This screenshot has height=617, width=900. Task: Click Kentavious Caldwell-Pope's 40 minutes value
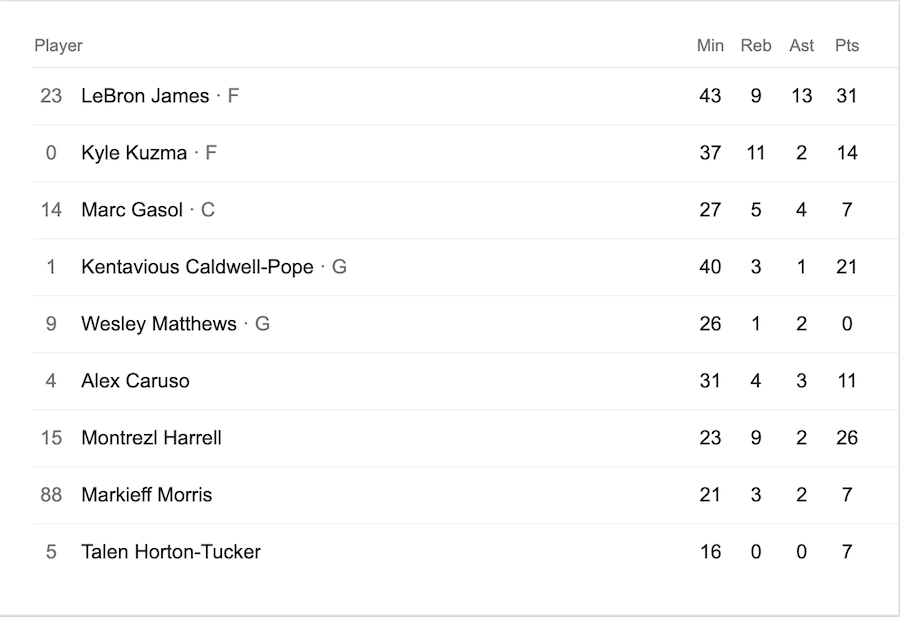pos(710,267)
